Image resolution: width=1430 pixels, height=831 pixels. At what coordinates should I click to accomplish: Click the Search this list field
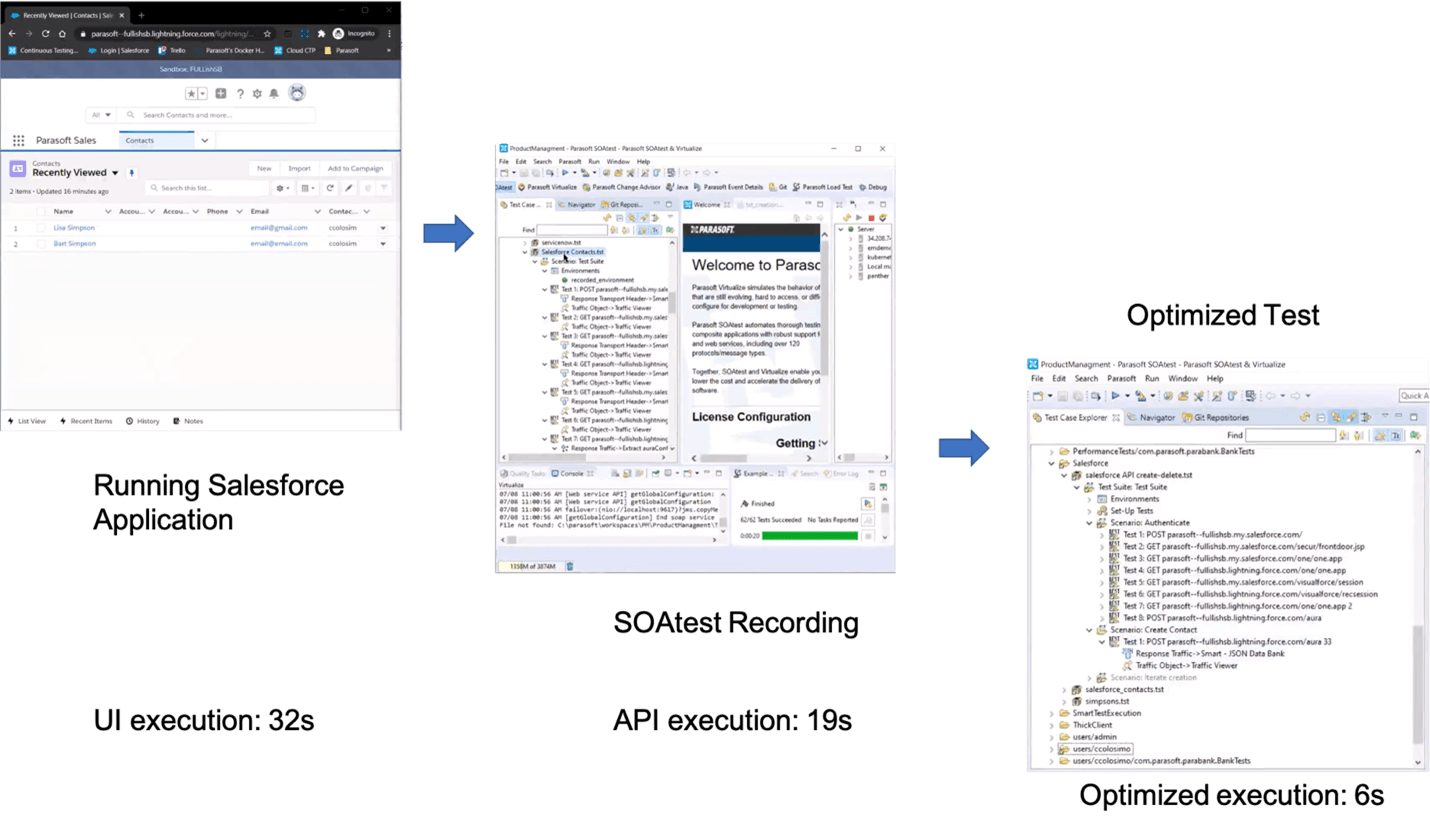[206, 188]
